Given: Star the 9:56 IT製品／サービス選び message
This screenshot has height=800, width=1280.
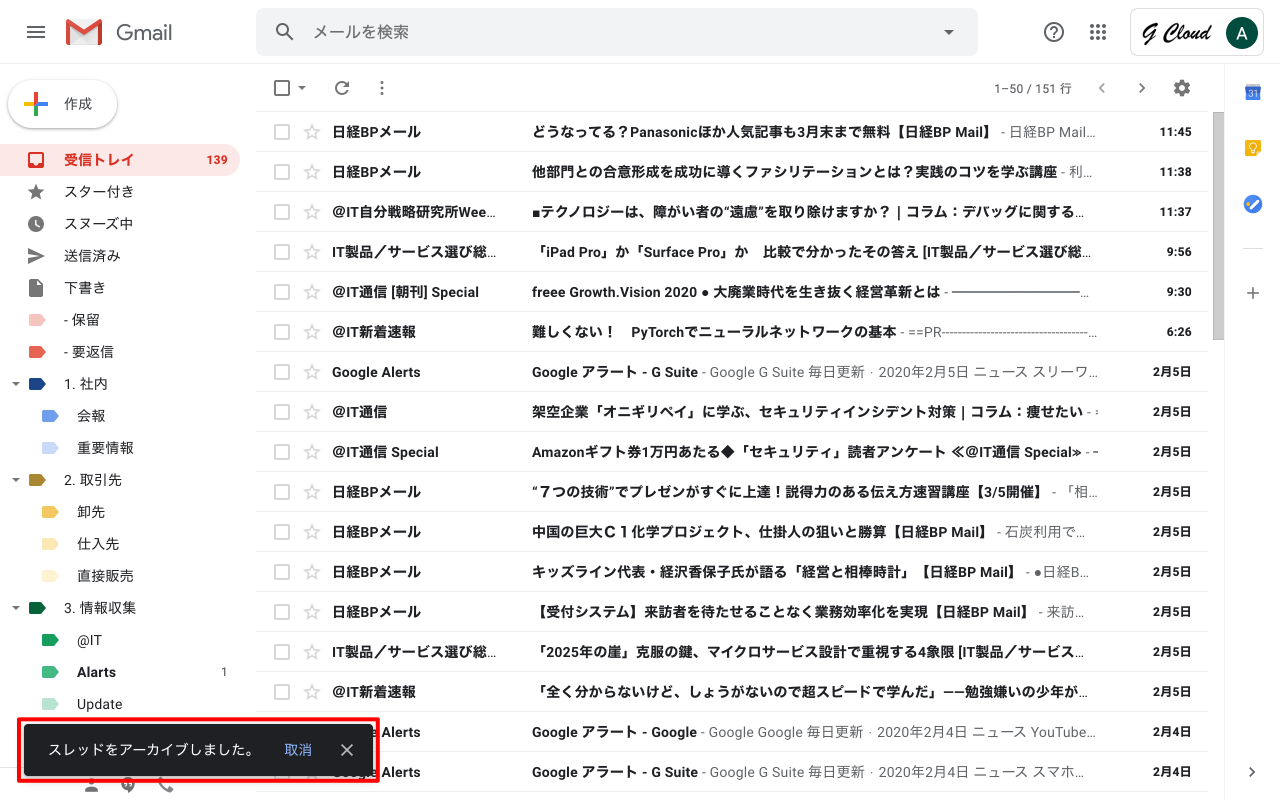Looking at the screenshot, I should (312, 252).
